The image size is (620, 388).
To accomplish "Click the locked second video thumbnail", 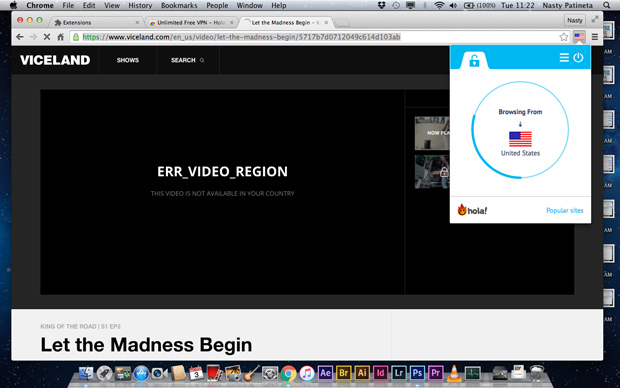I will [432, 172].
